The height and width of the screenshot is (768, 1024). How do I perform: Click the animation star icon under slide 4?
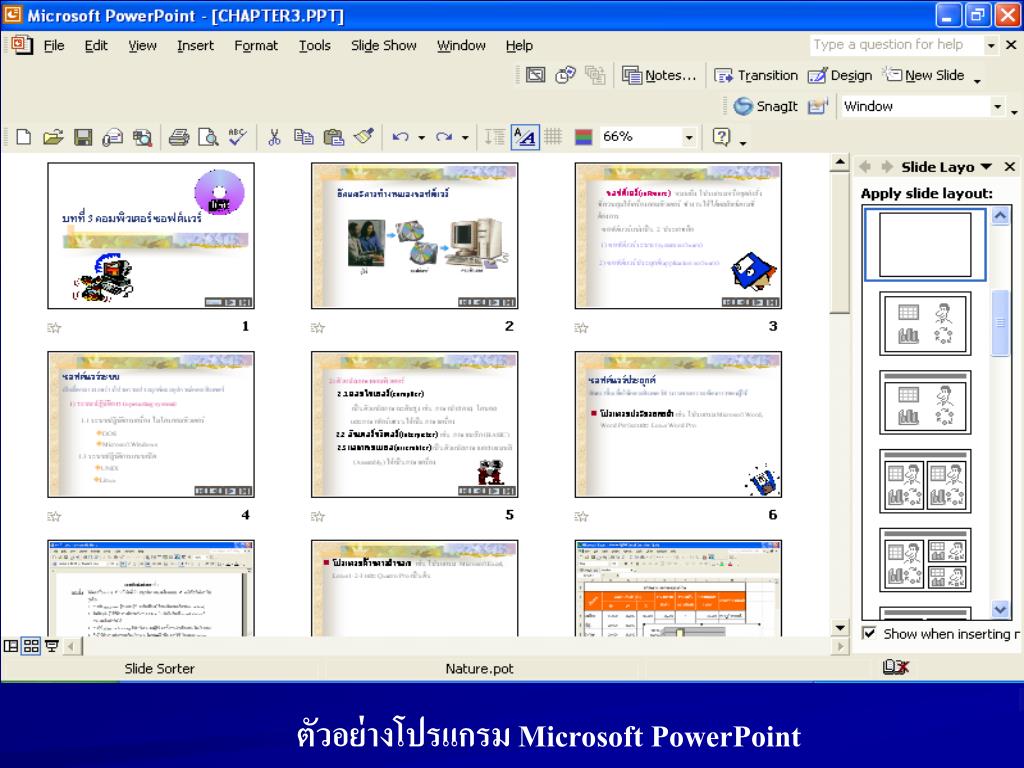(54, 517)
